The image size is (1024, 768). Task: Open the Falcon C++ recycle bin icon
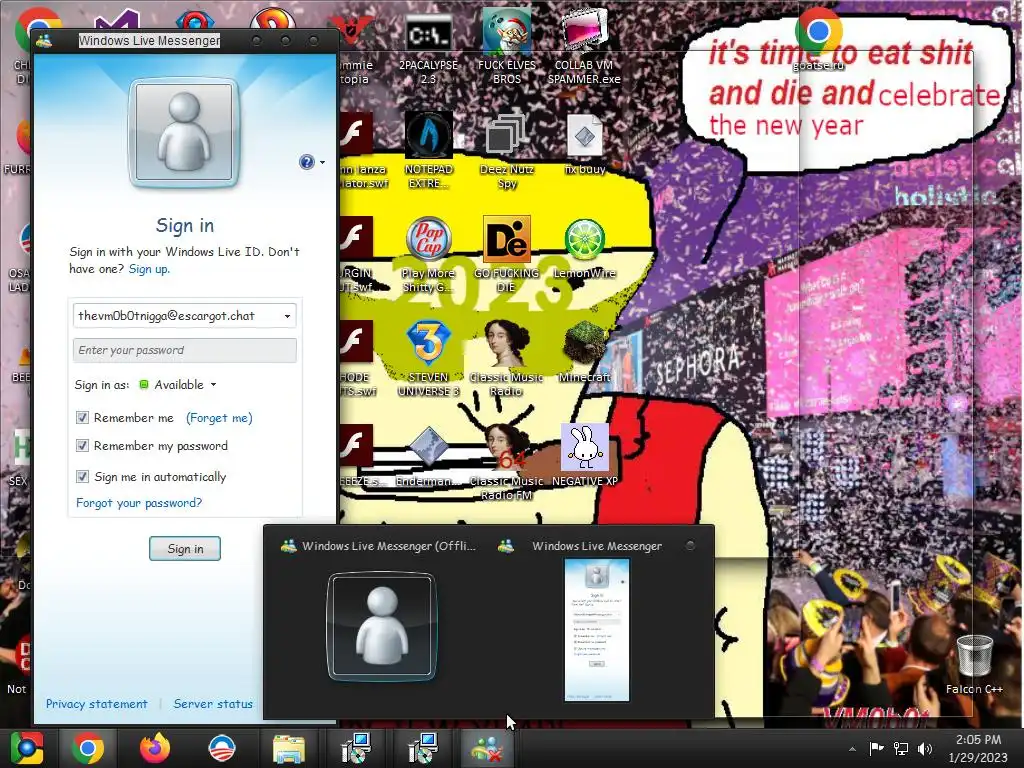(974, 665)
